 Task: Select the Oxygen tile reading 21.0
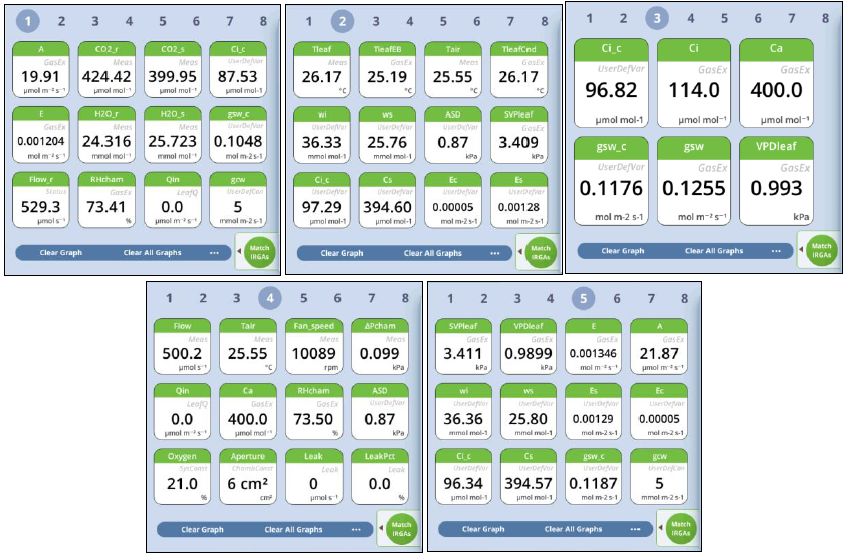click(182, 477)
